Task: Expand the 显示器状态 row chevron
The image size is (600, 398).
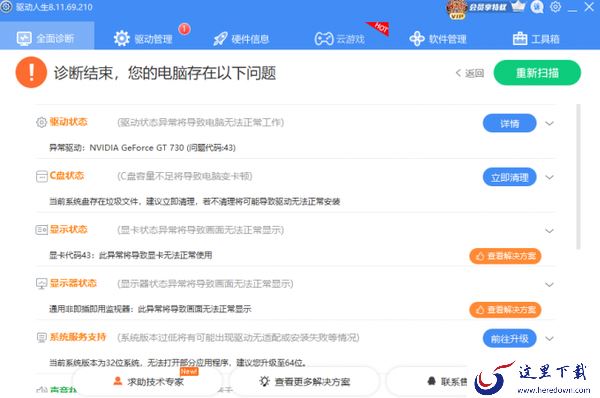Action: (x=549, y=285)
